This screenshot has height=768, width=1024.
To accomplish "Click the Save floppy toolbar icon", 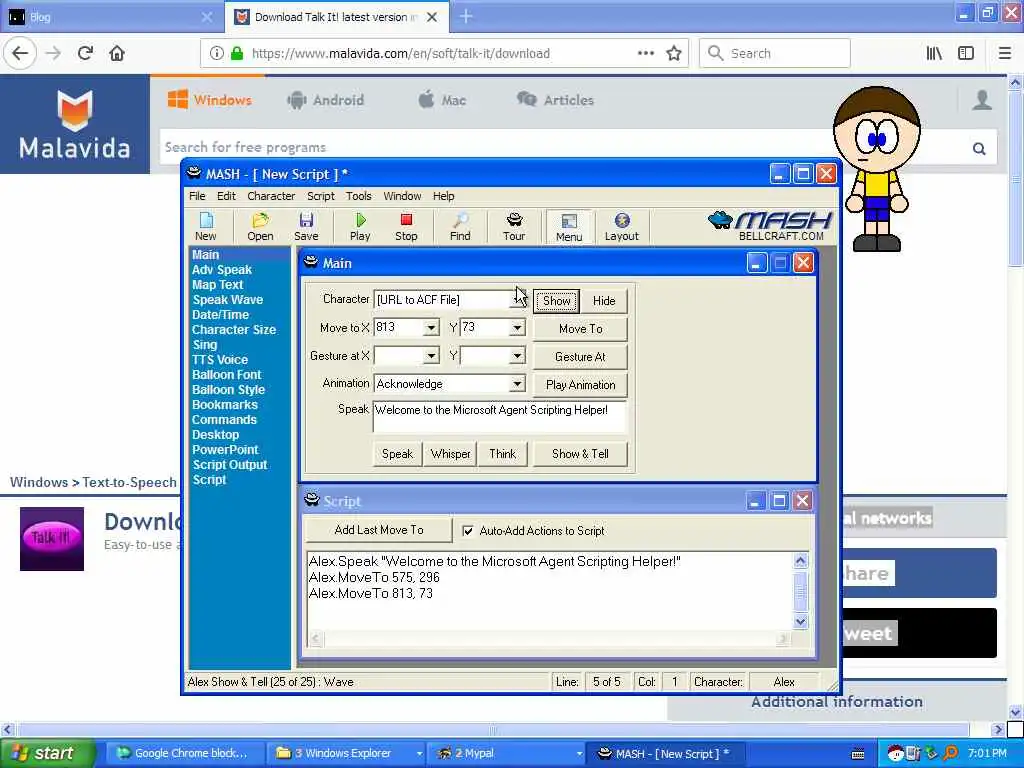I will 306,227.
